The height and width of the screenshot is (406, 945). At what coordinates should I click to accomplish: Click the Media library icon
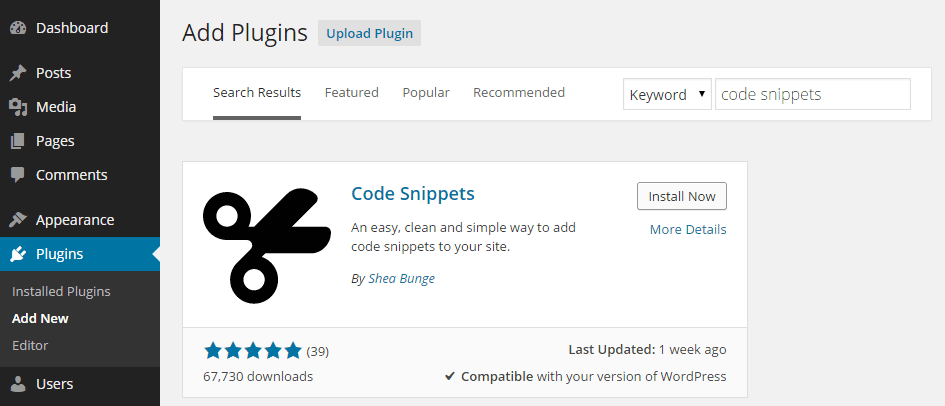point(19,107)
